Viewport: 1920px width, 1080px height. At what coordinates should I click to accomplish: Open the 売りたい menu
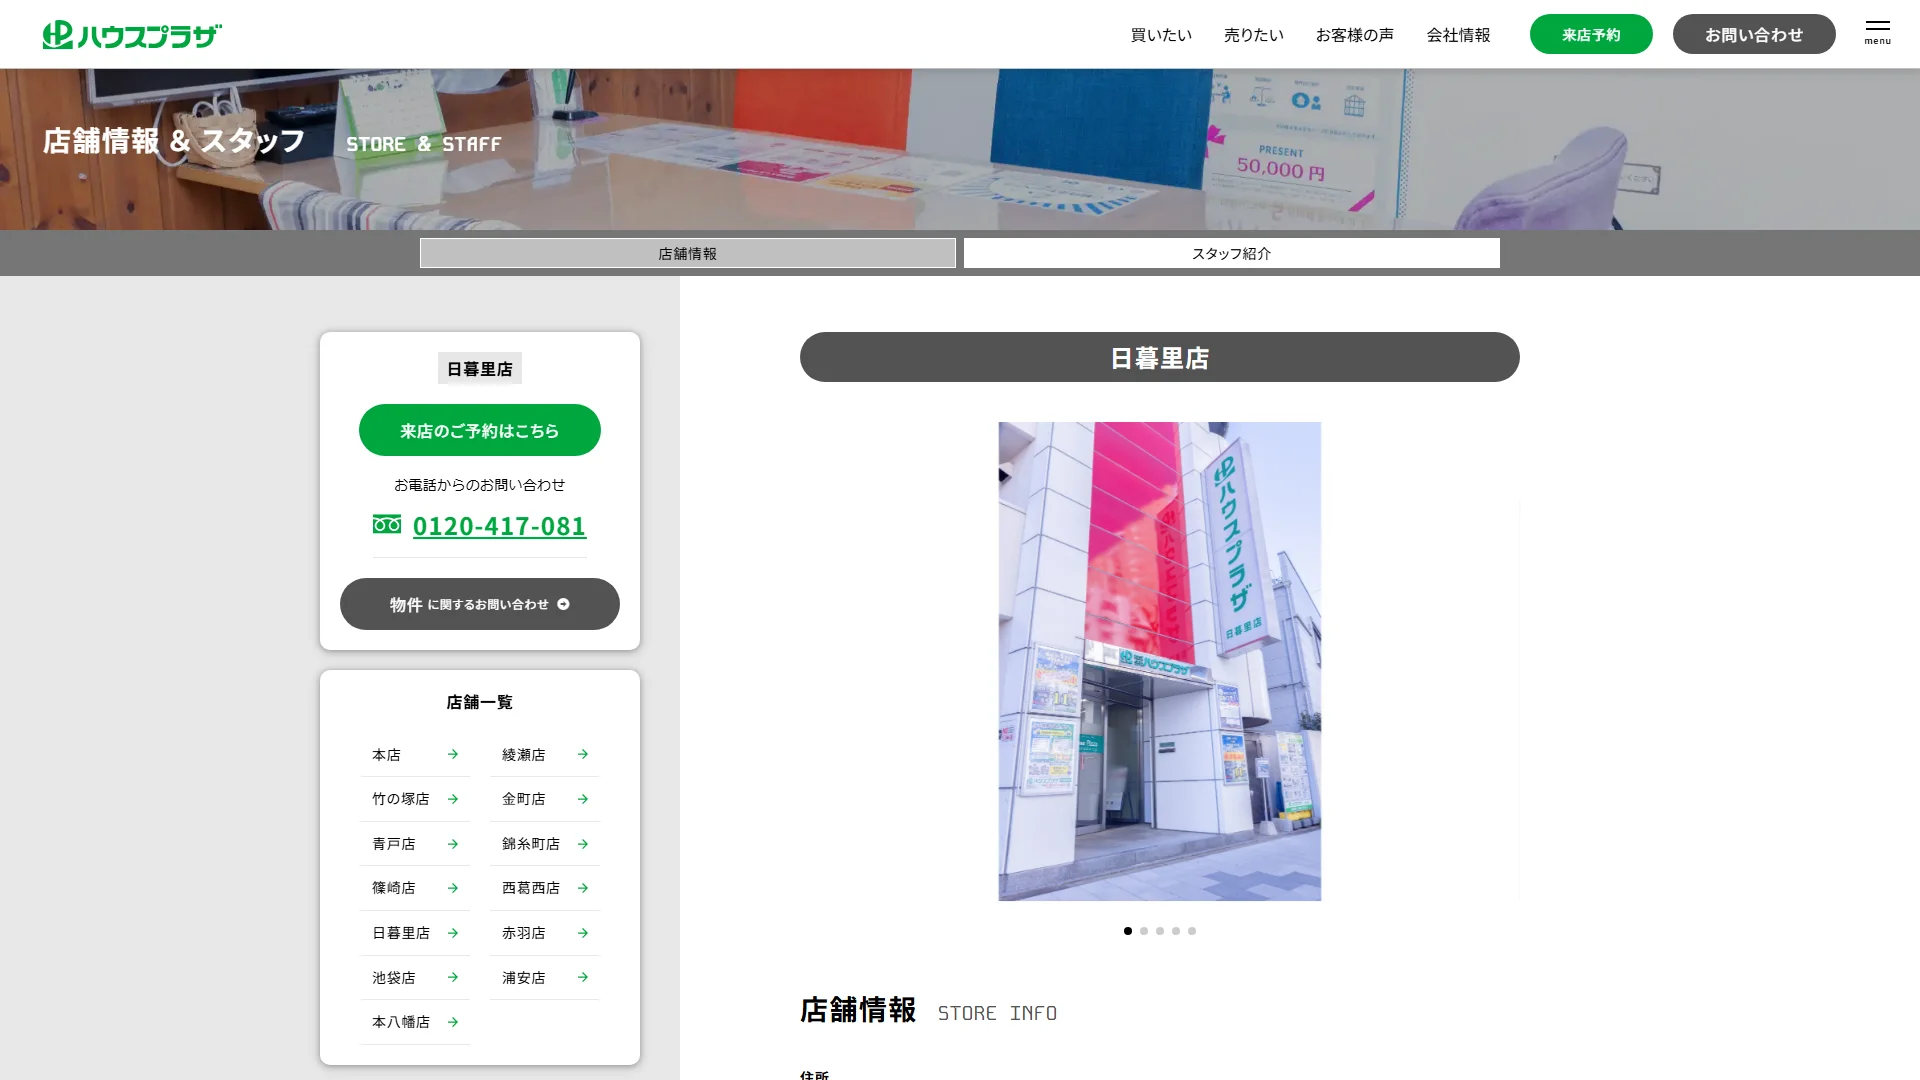[1254, 35]
